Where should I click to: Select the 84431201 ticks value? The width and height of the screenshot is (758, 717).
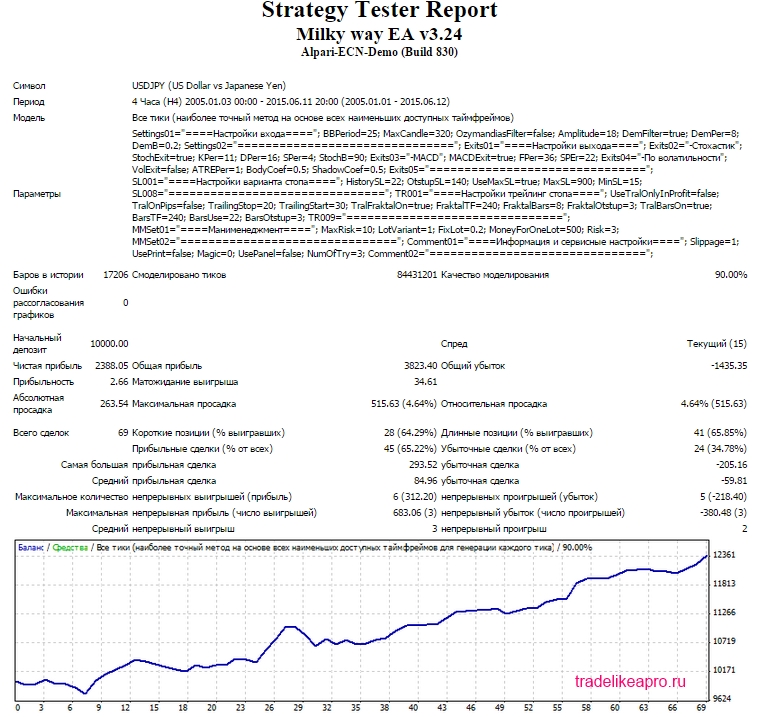point(417,275)
